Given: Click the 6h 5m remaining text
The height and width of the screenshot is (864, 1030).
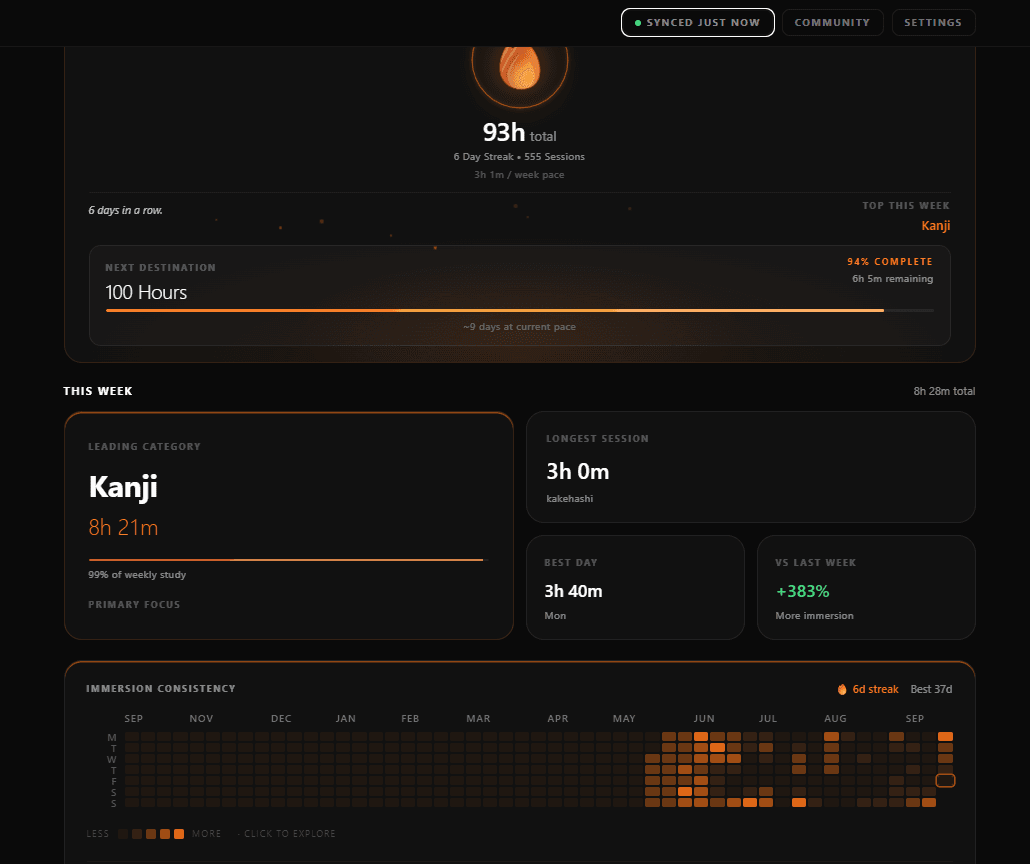Looking at the screenshot, I should click(x=892, y=279).
